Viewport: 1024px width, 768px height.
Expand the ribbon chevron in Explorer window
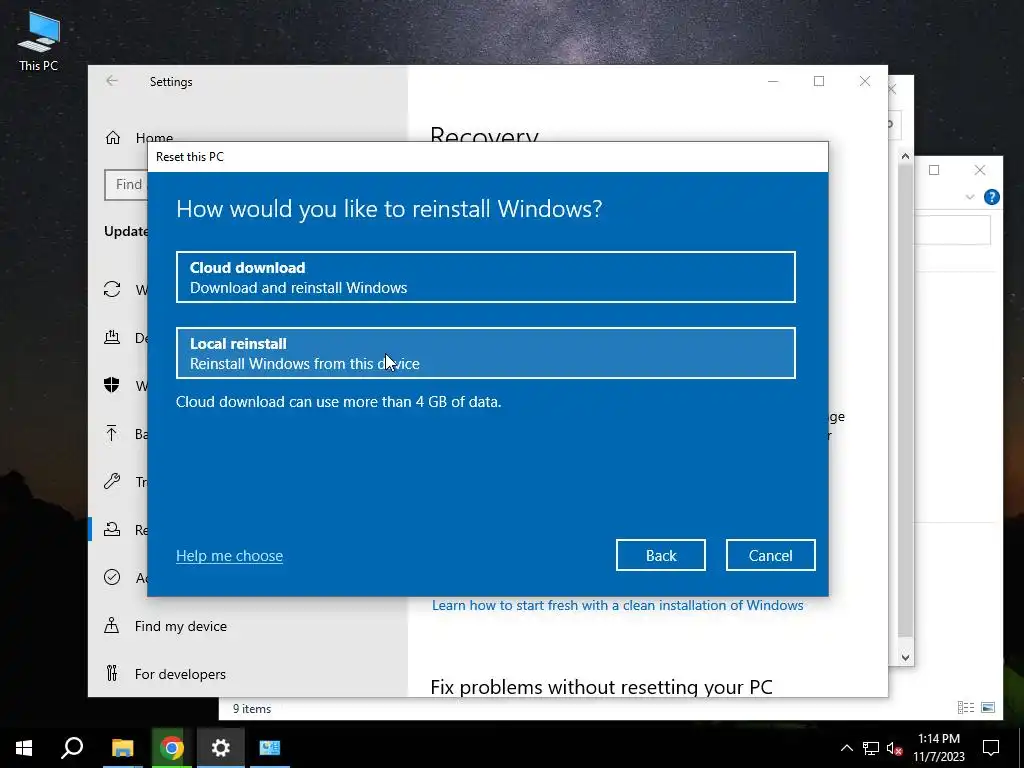click(x=970, y=197)
